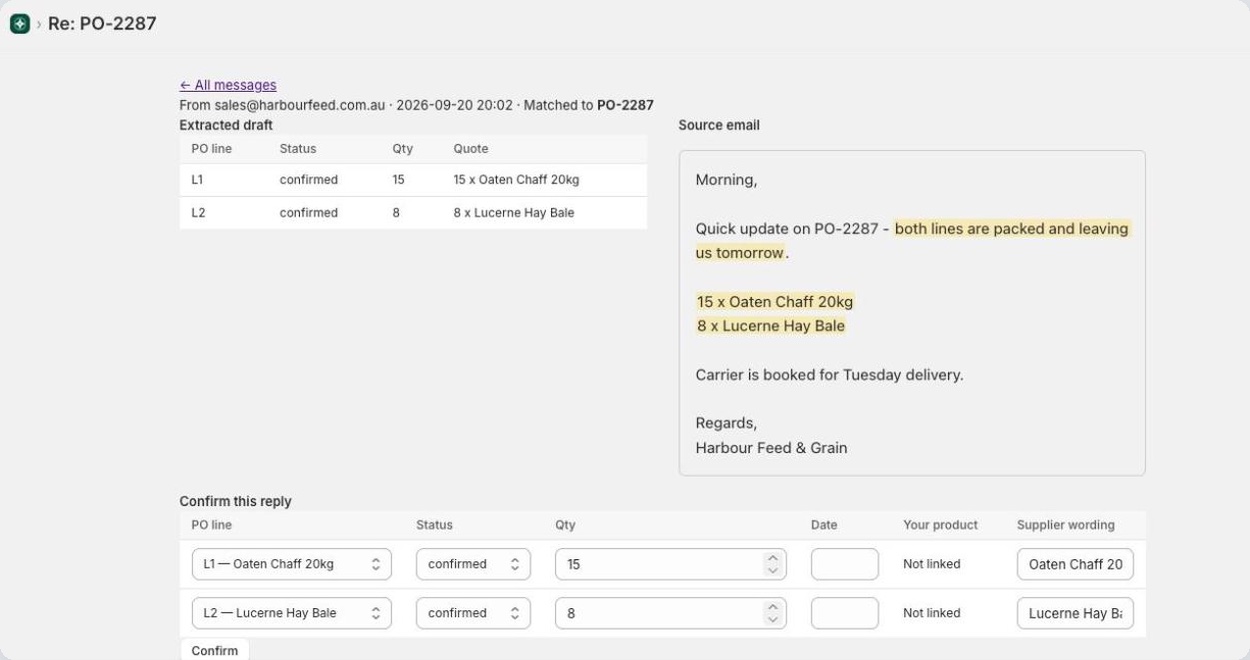Increase quantity stepper on the 15 field
This screenshot has height=660, width=1250.
point(771,558)
